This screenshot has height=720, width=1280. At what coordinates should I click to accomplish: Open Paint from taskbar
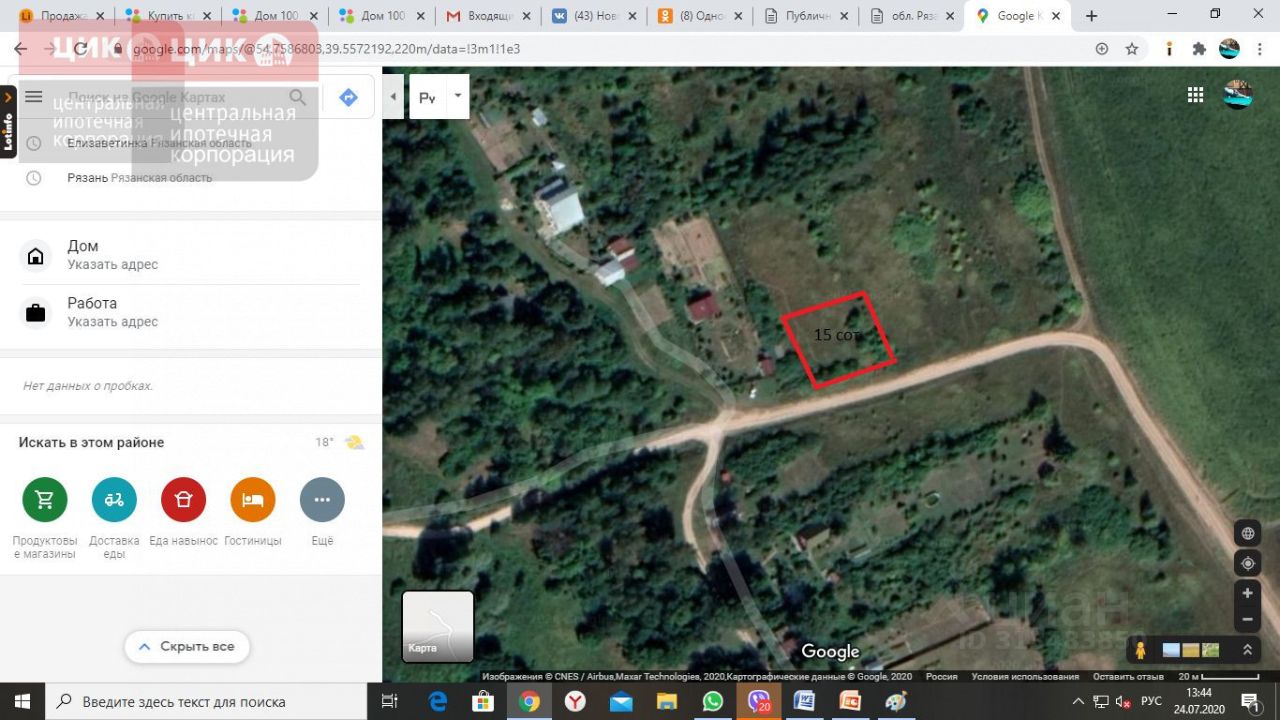pyautogui.click(x=896, y=701)
